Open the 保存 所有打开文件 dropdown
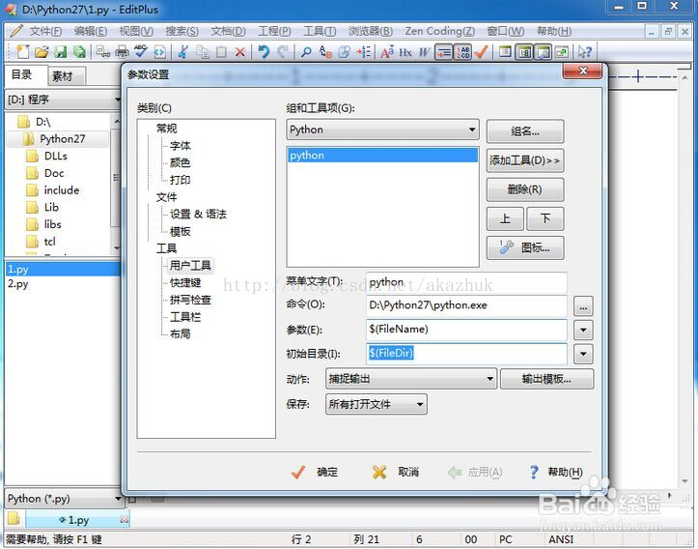 tap(376, 404)
